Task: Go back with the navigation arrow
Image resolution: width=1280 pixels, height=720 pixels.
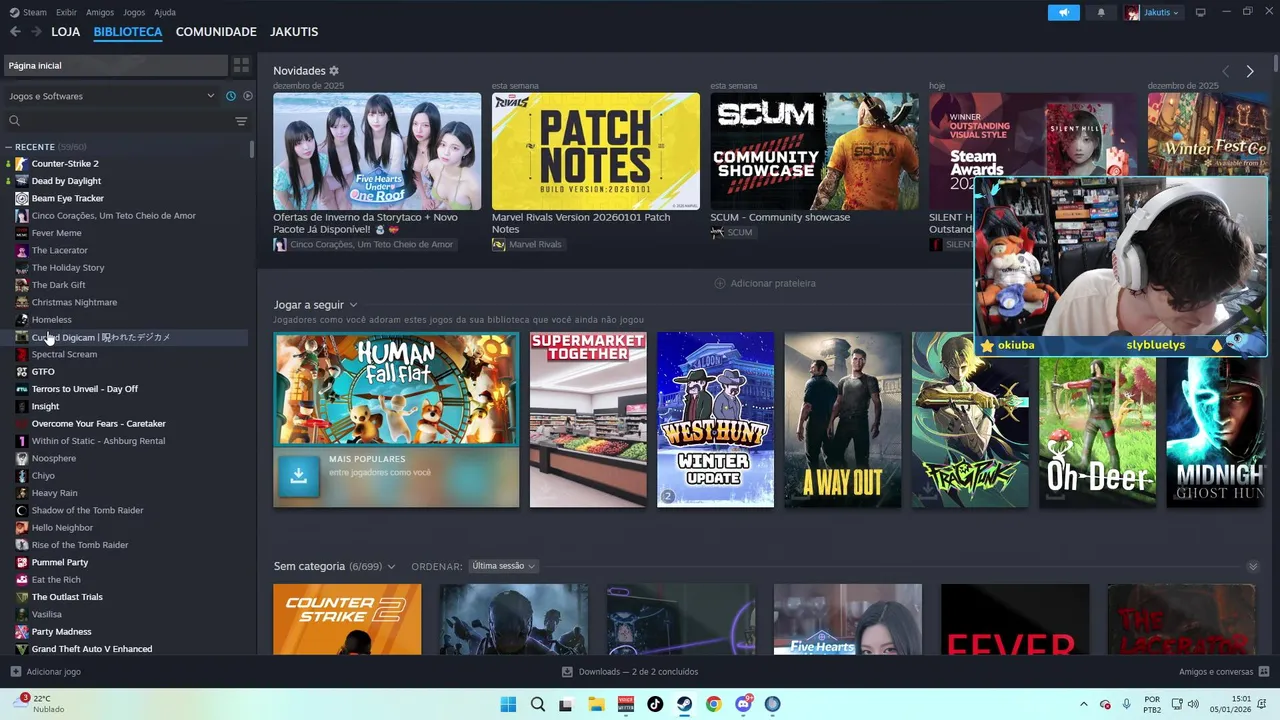Action: 15,32
